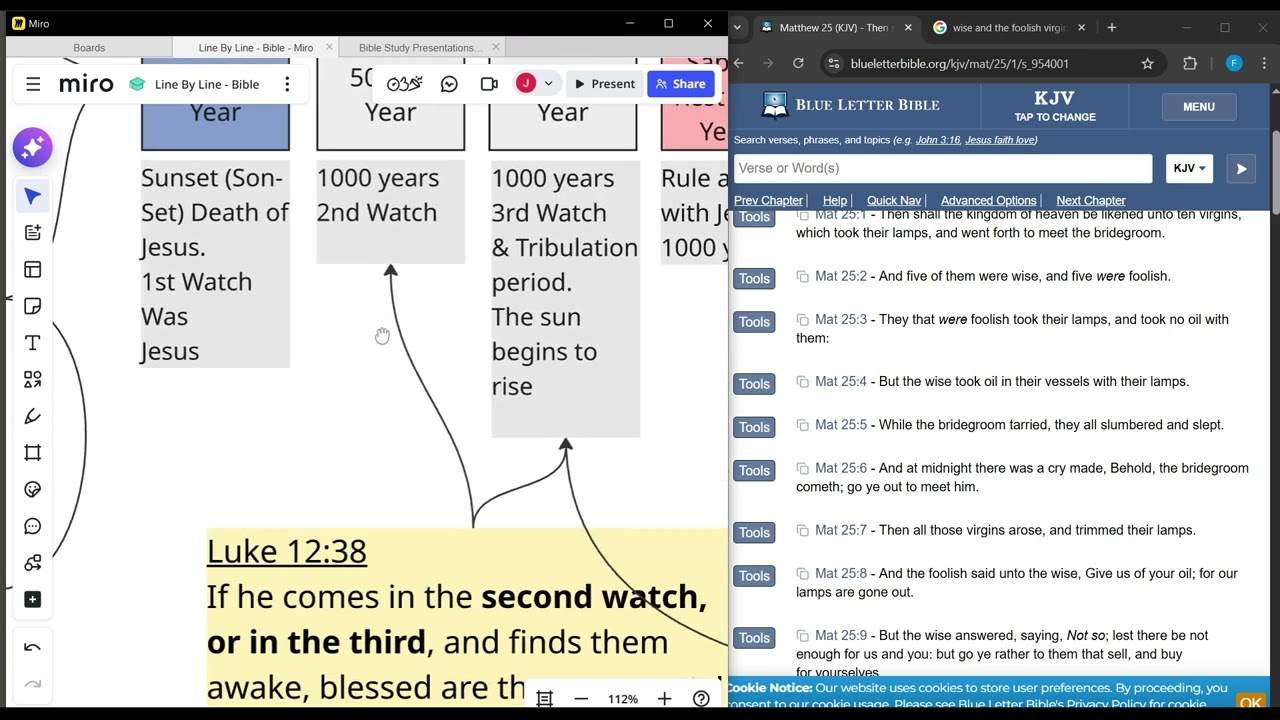Start video call camera icon
Image resolution: width=1280 pixels, height=720 pixels.
tap(489, 84)
